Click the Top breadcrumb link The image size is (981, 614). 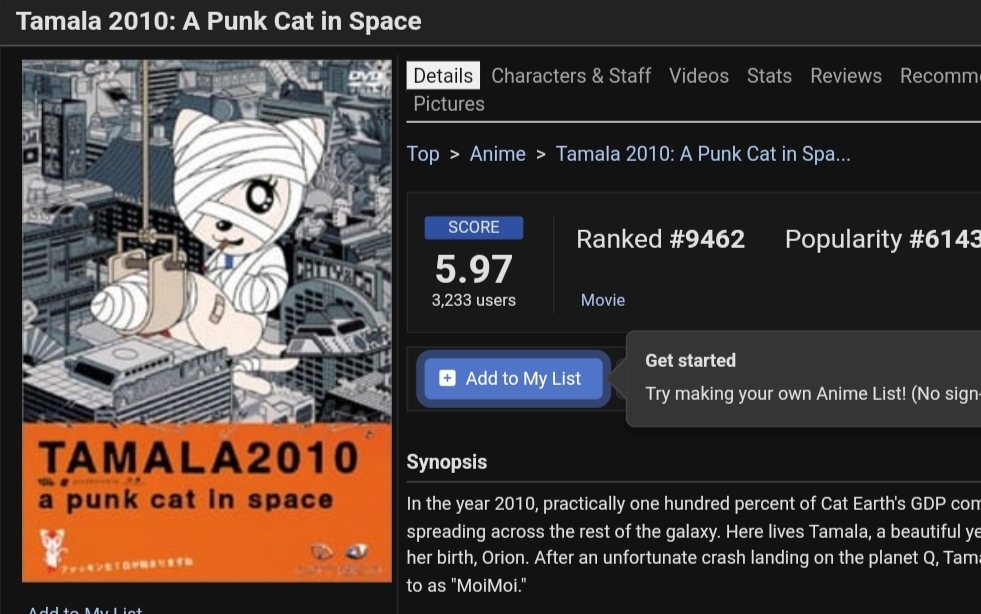pos(423,154)
